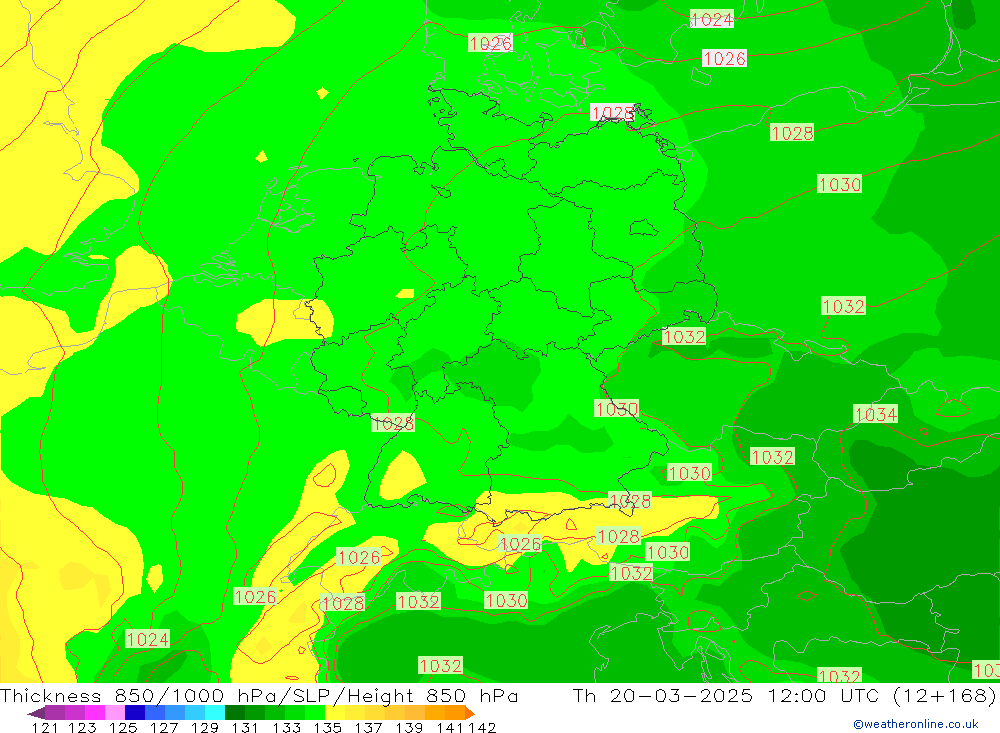Pick the bright magenta legend swatch
Screen dimensions: 1000x733
(95, 713)
